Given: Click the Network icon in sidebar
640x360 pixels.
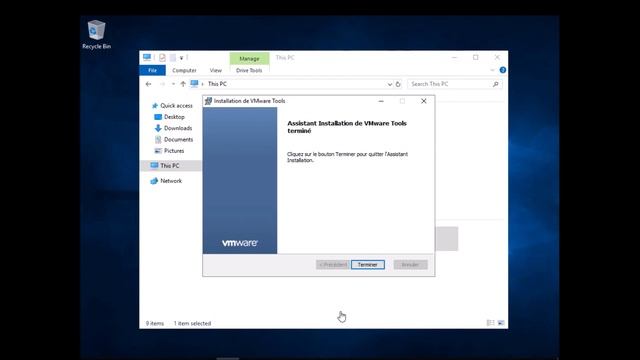Looking at the screenshot, I should tap(154, 181).
